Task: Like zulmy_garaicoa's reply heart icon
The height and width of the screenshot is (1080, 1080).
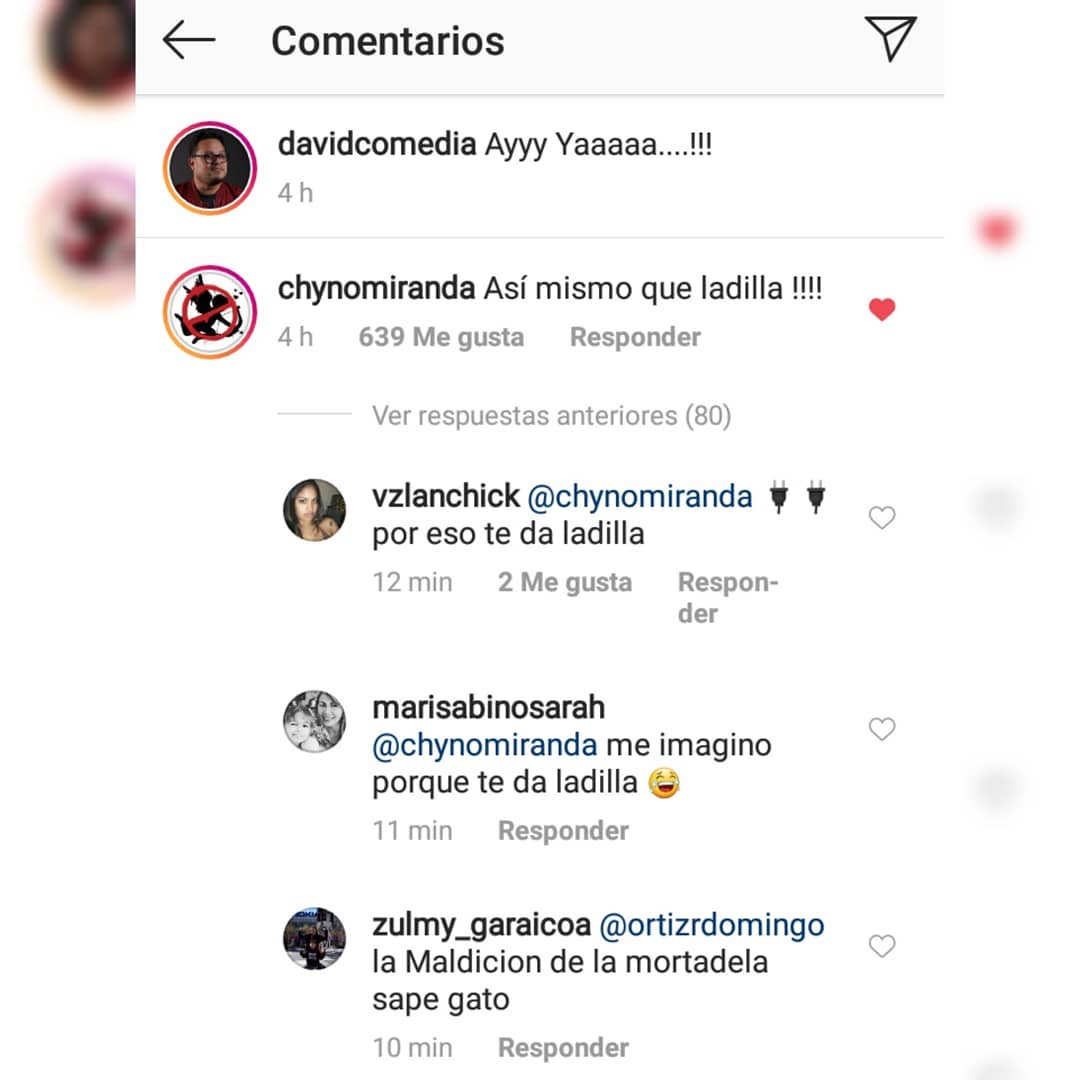Action: pyautogui.click(x=882, y=946)
